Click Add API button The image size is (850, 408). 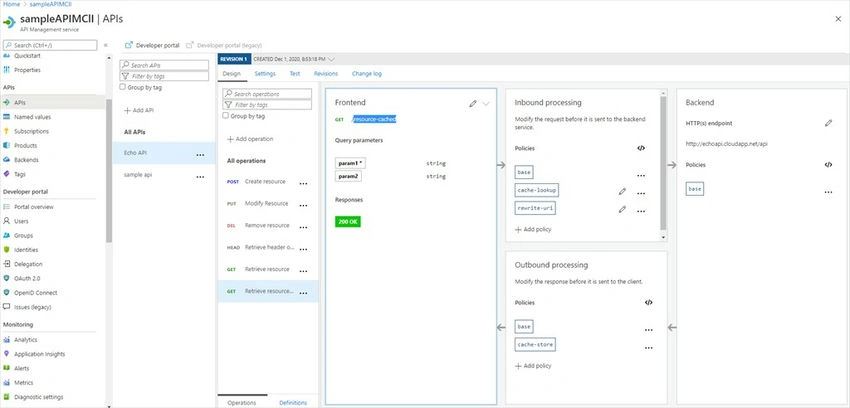point(139,110)
